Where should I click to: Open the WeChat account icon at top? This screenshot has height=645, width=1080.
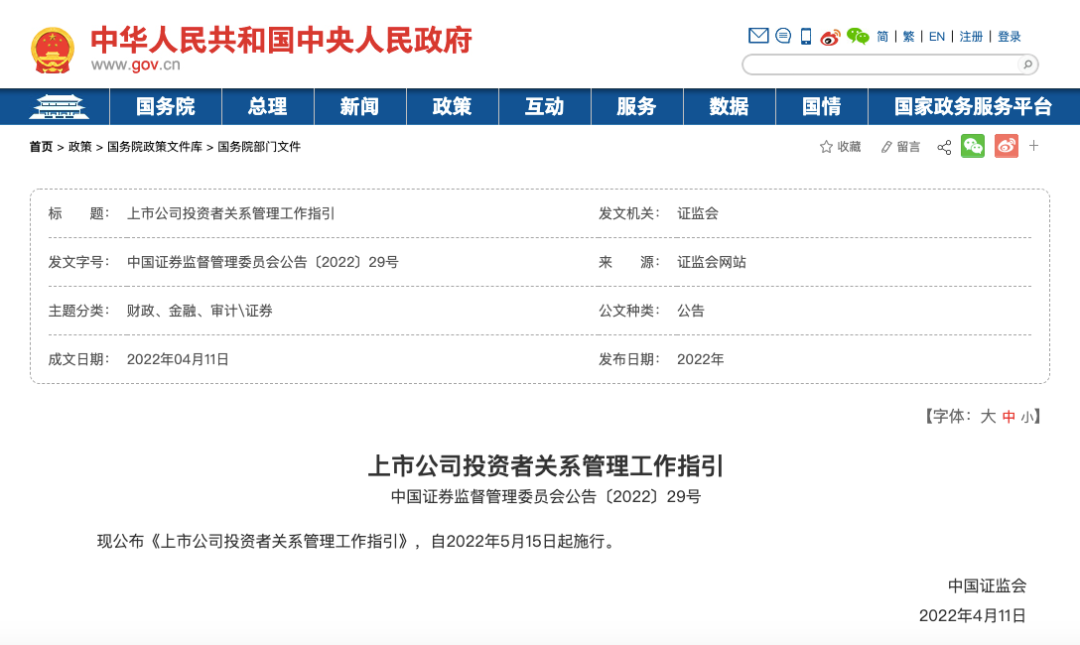pos(855,34)
